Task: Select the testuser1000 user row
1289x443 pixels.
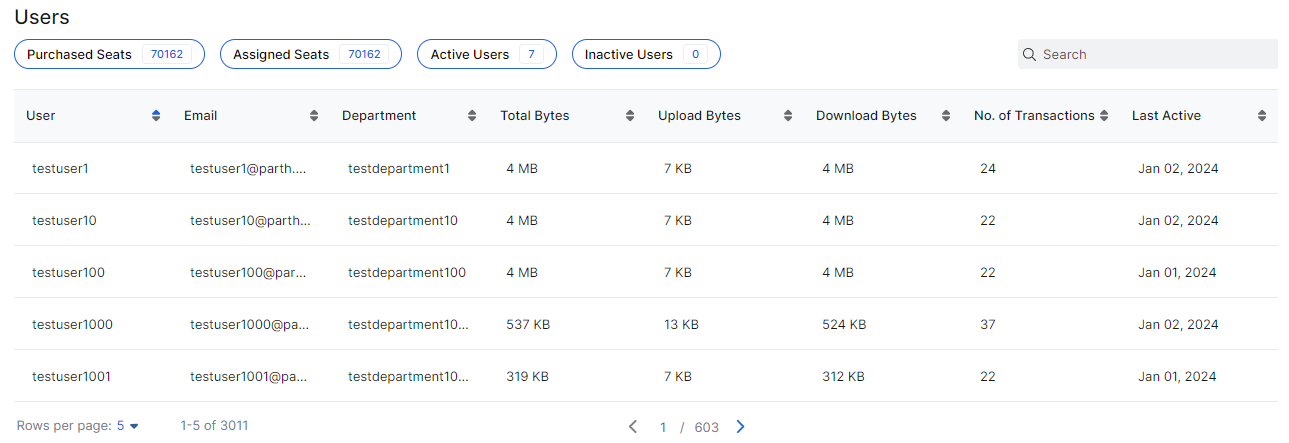Action: click(646, 324)
